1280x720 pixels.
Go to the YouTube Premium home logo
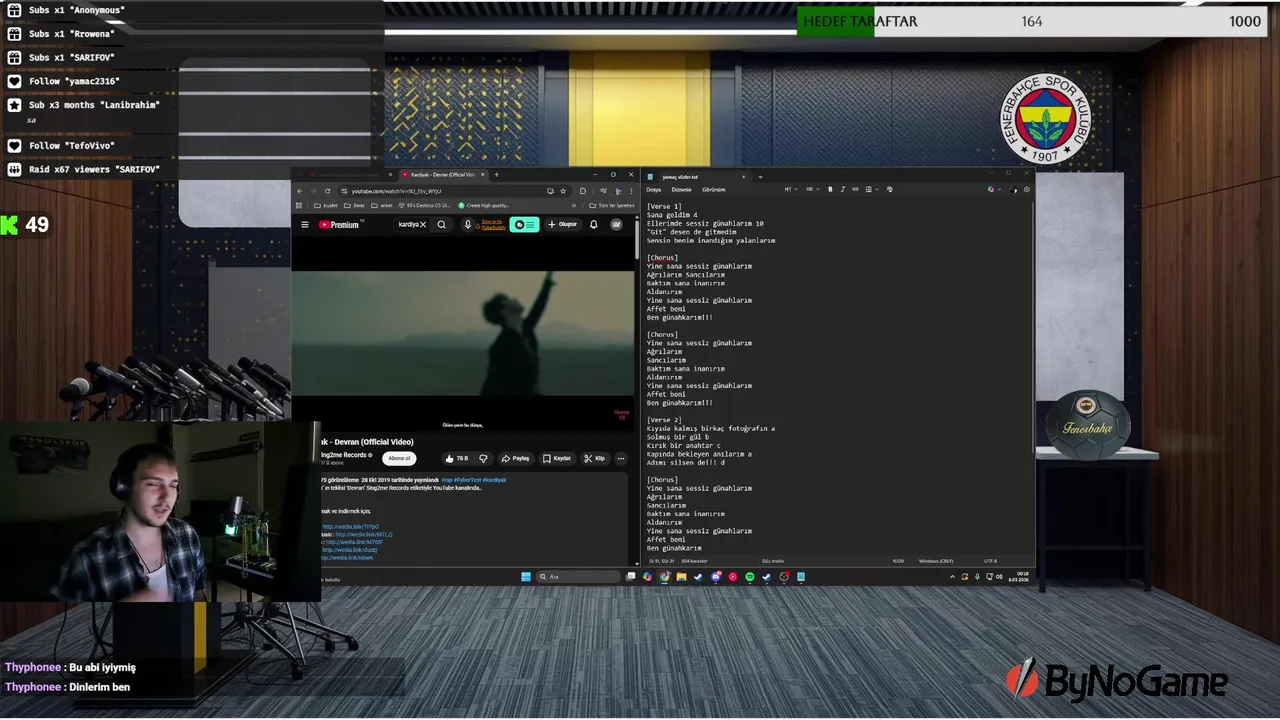(x=341, y=224)
